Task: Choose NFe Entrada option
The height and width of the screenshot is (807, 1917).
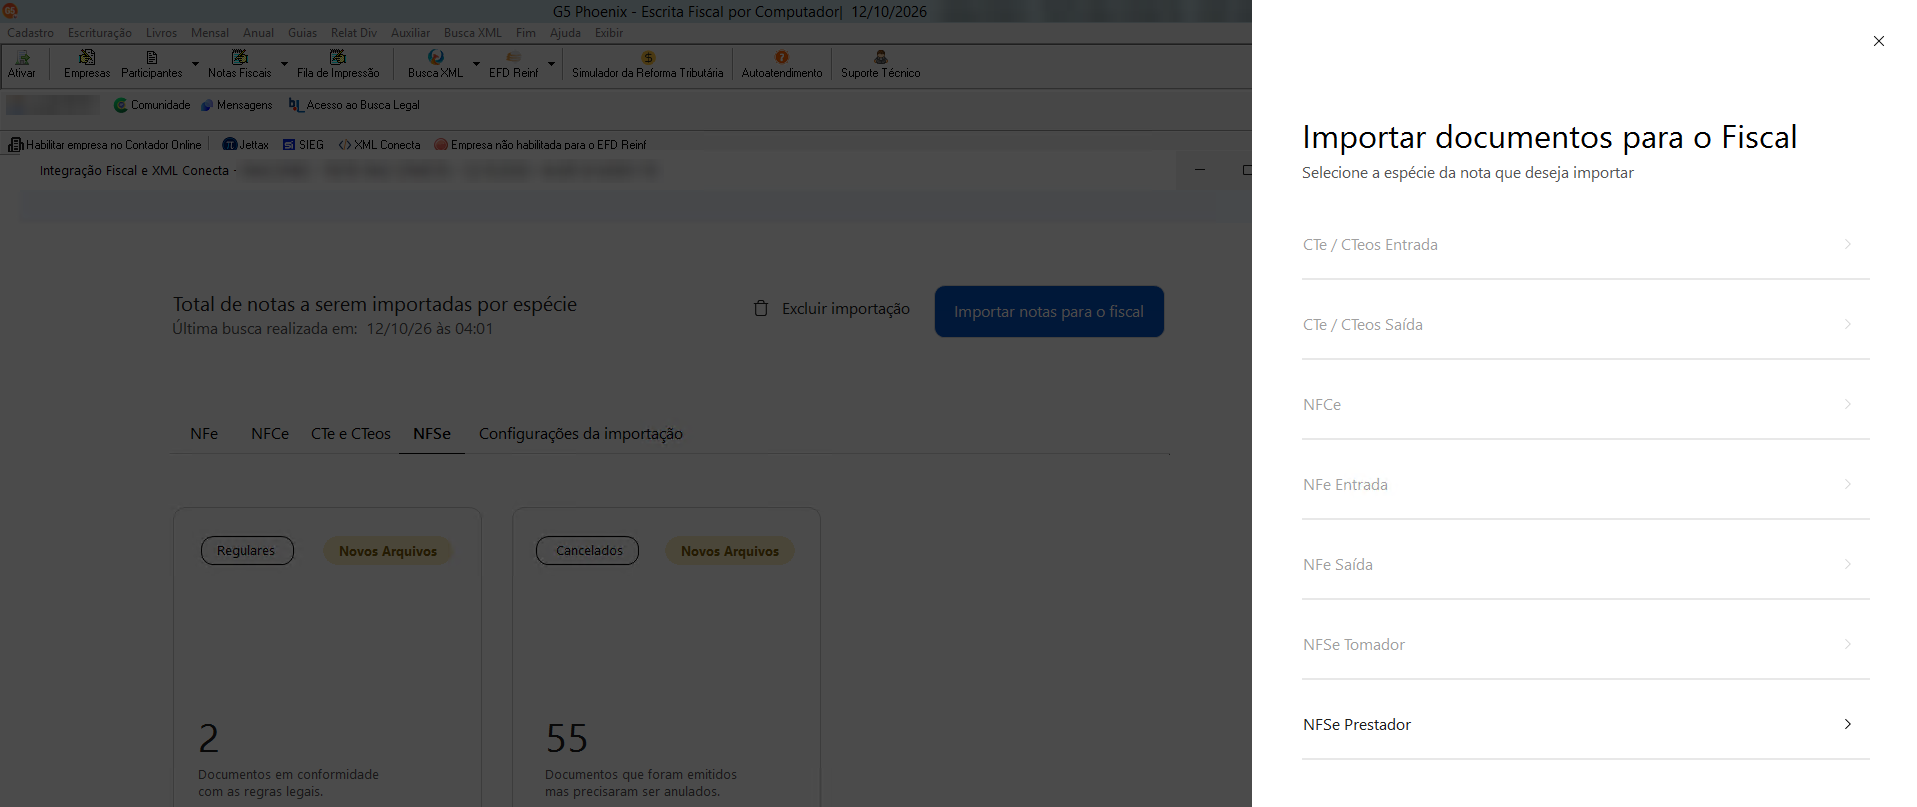Action: (1586, 484)
